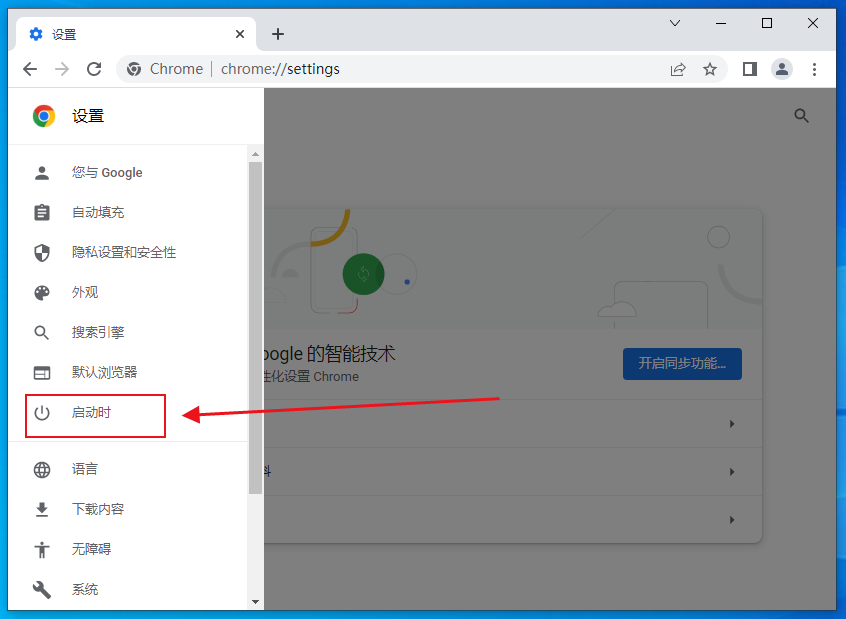The height and width of the screenshot is (619, 846).
Task: Click the 开启同步功能 button
Action: pos(683,364)
